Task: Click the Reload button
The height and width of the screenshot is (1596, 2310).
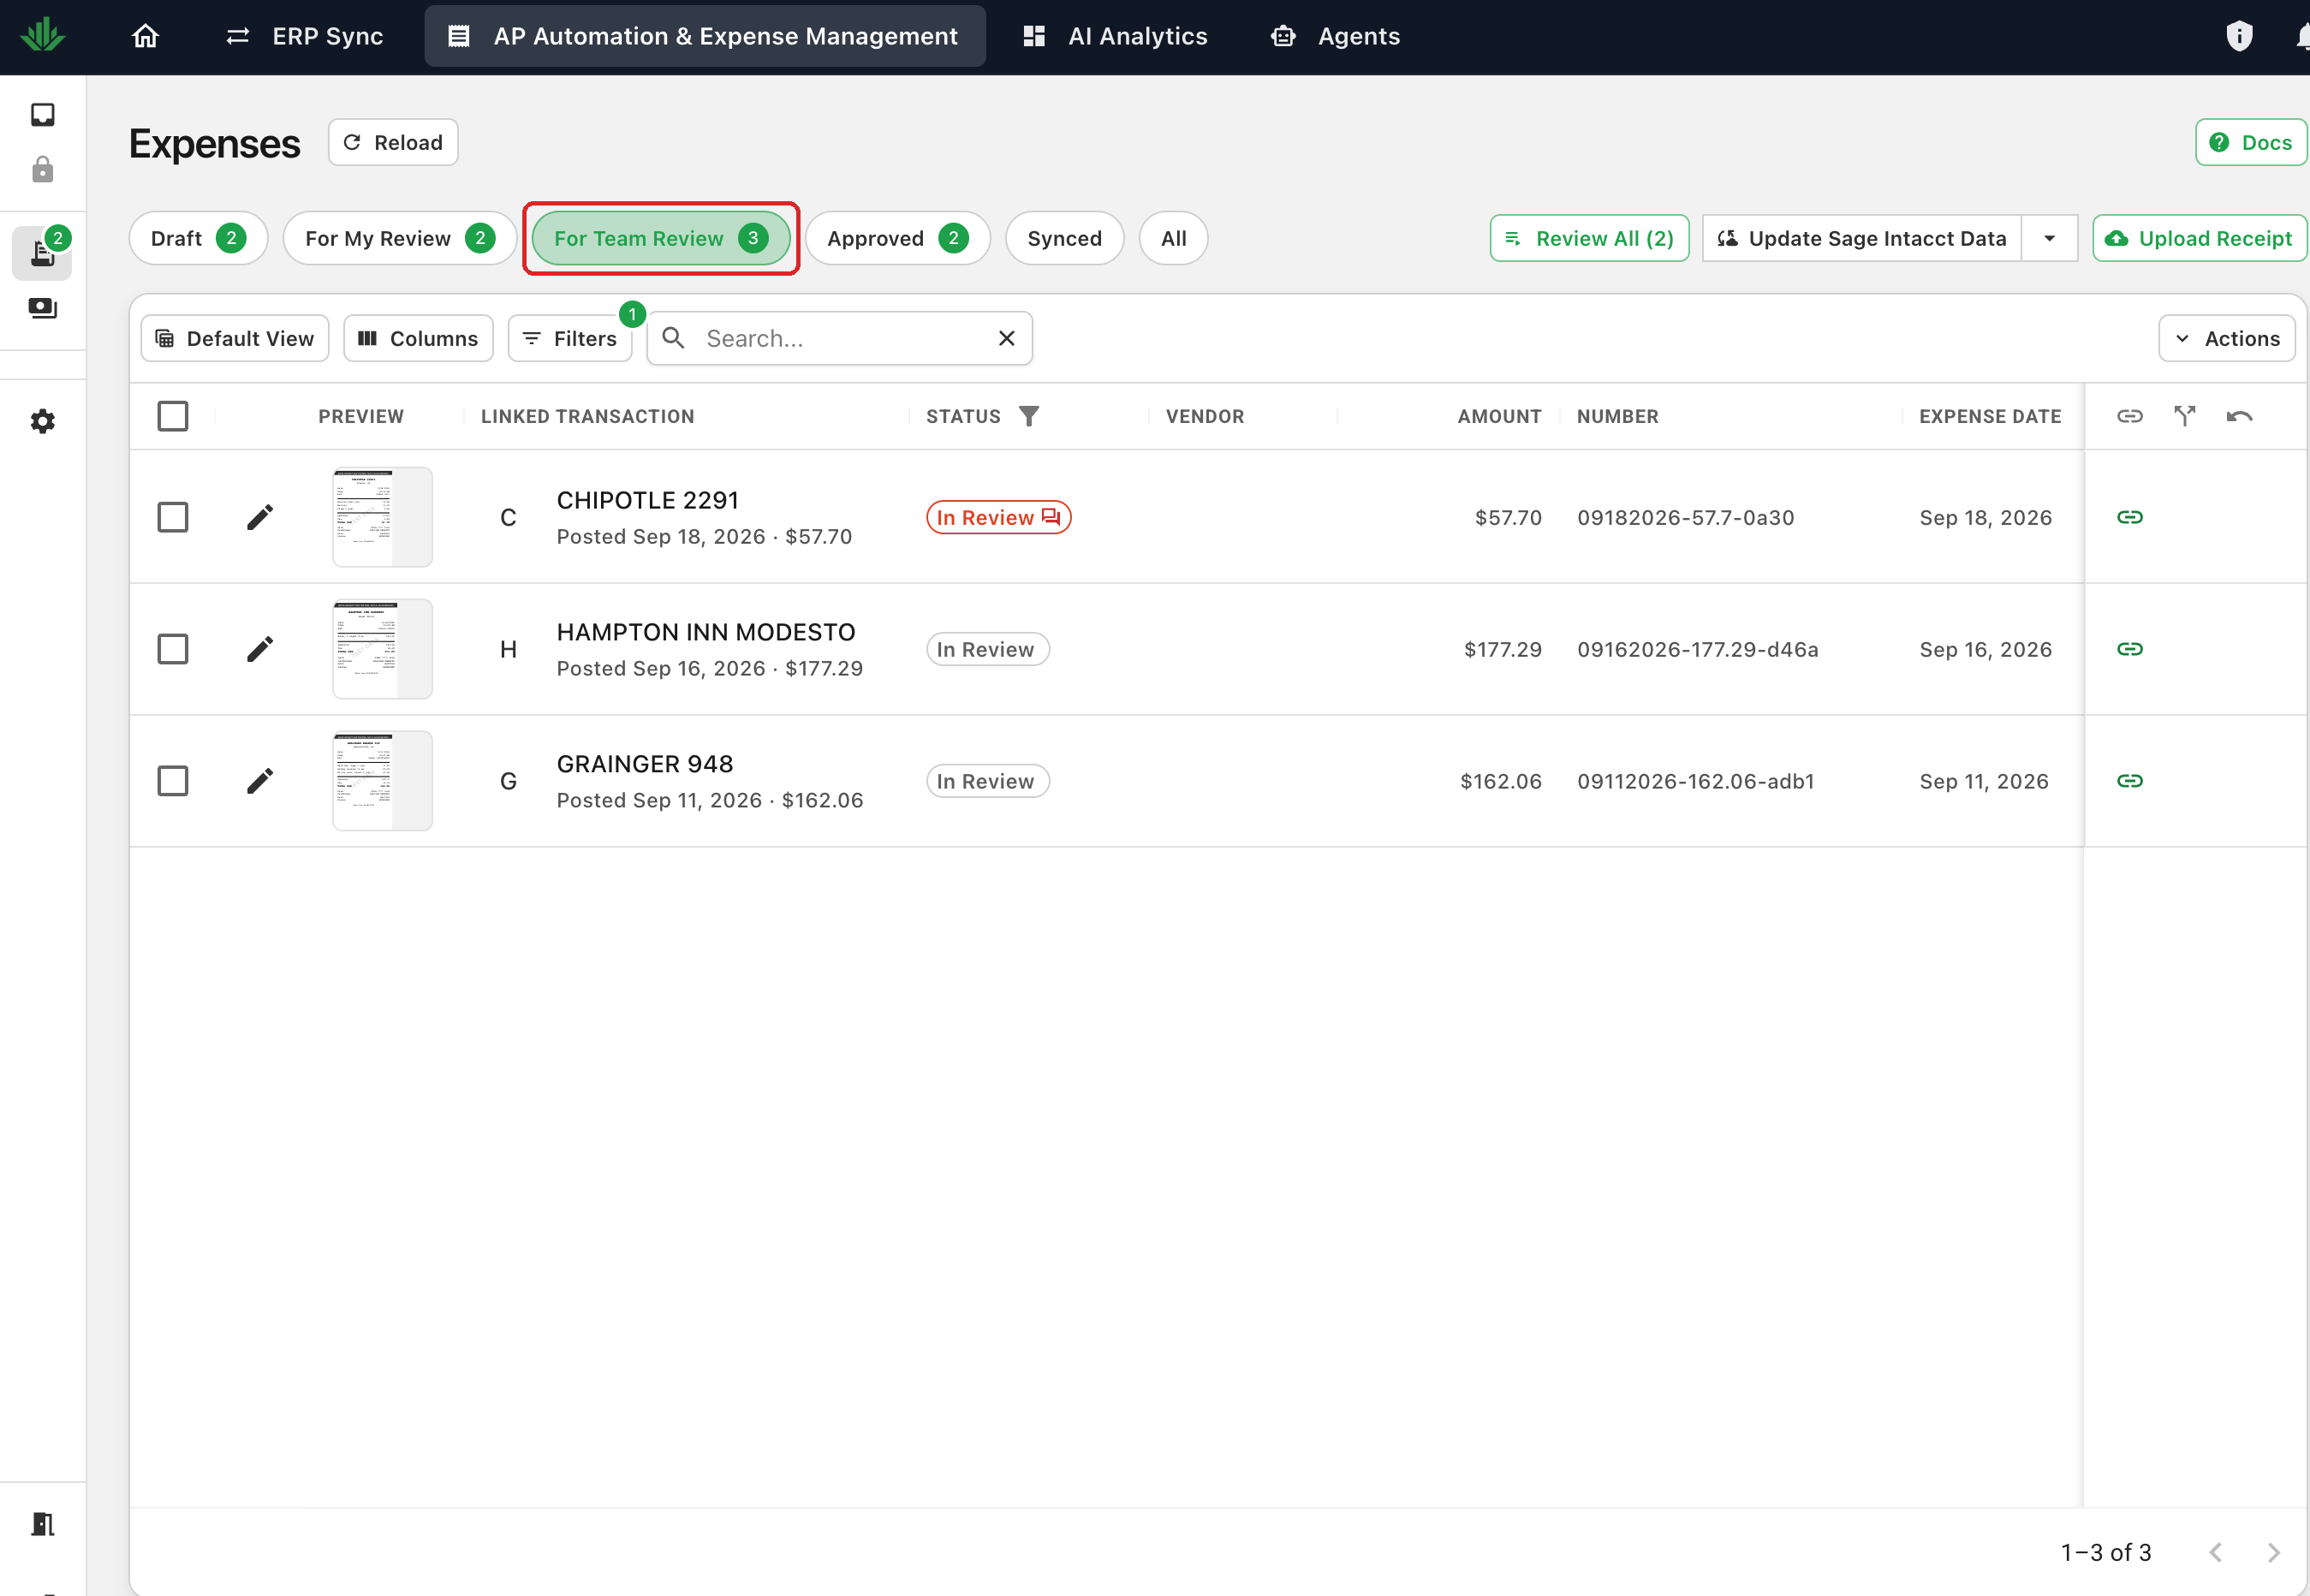Action: [393, 143]
